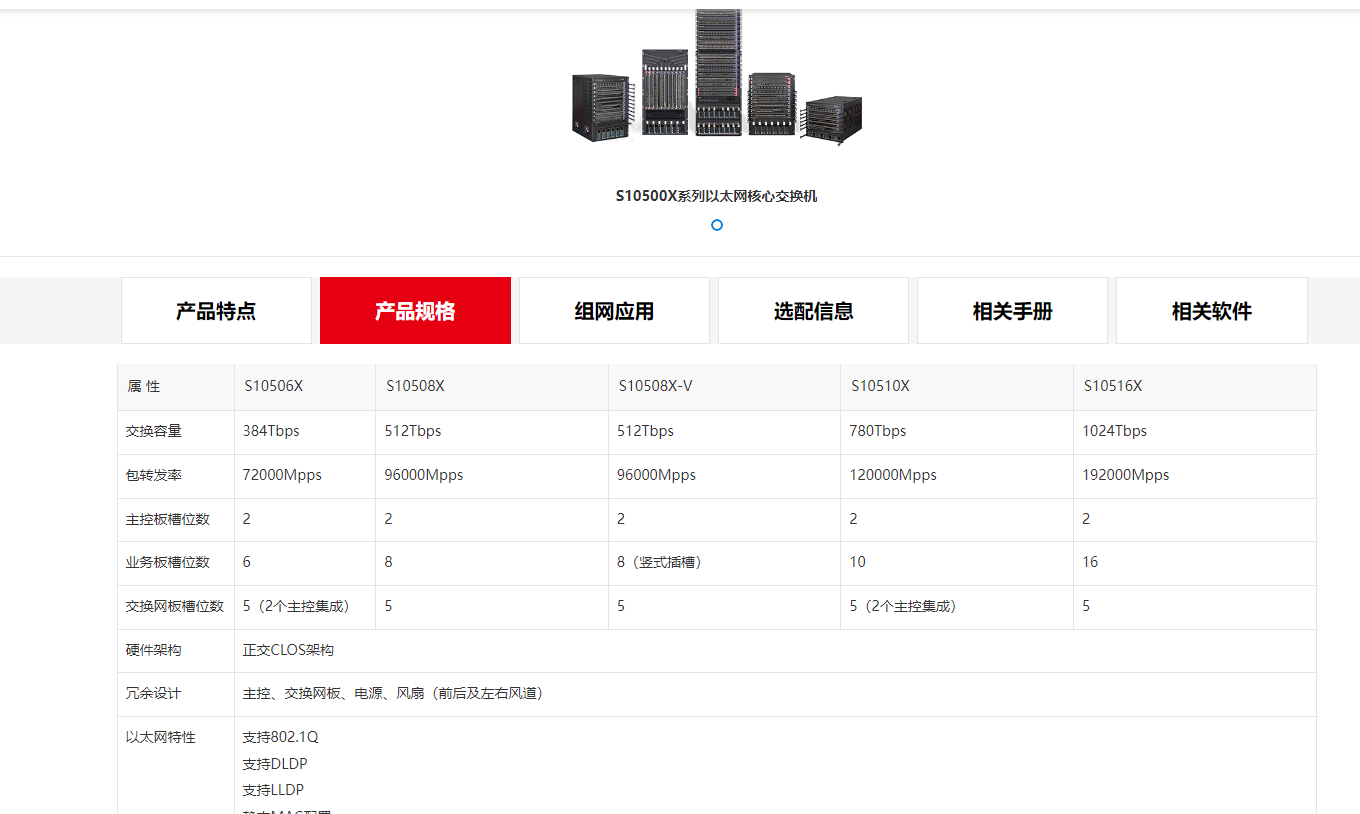The height and width of the screenshot is (814, 1360).
Task: Open the 产品特点 tab
Action: tap(216, 311)
